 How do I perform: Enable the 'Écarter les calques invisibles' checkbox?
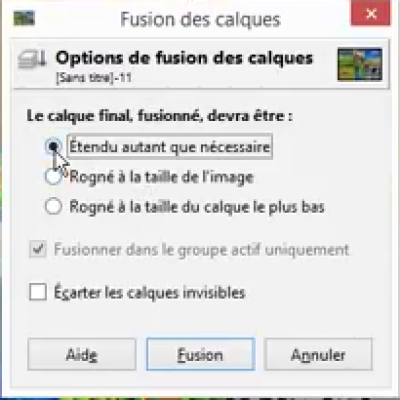(x=38, y=292)
